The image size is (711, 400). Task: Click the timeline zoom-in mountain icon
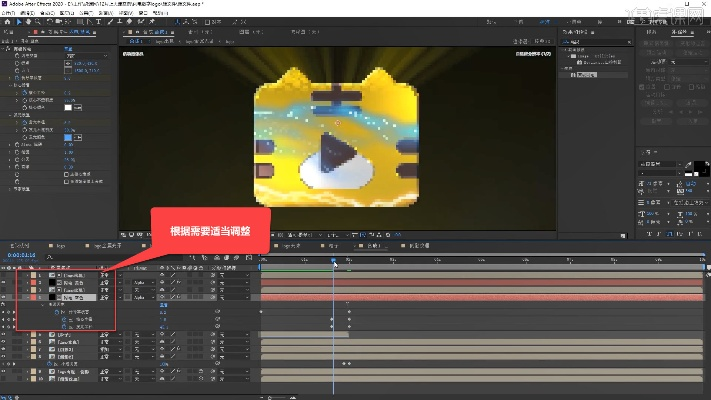pos(293,398)
